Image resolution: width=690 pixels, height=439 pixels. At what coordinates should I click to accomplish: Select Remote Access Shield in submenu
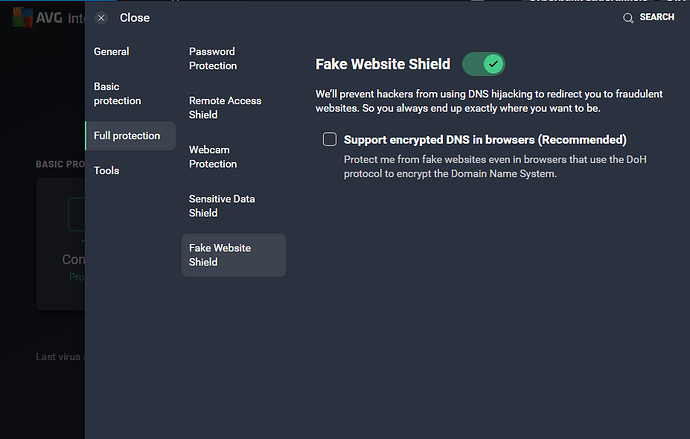click(x=225, y=107)
